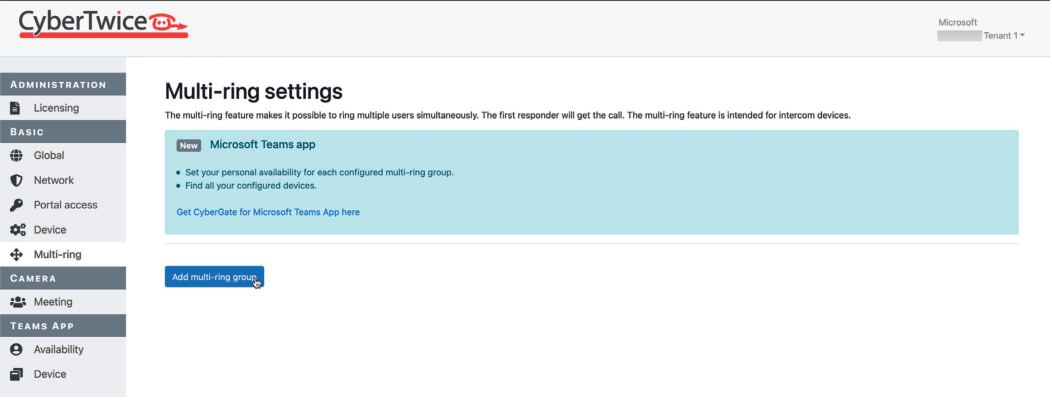Select Multi-ring in the sidebar
Viewport: 1052px width, 400px height.
(x=63, y=255)
